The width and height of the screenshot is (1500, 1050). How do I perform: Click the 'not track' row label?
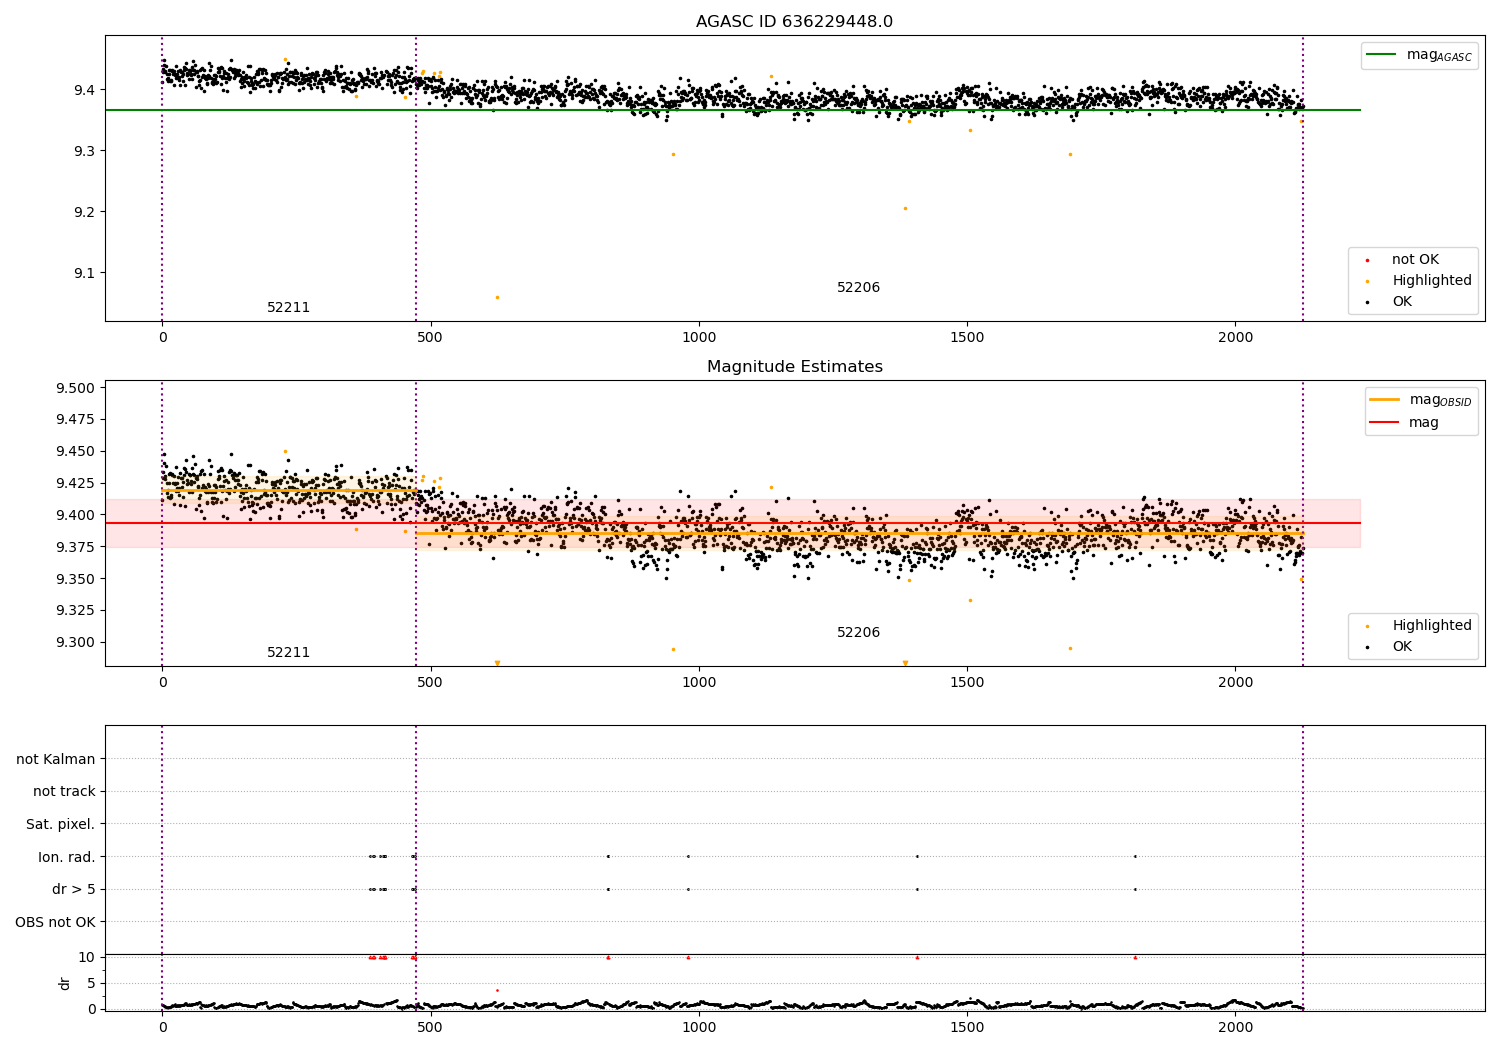pos(64,792)
